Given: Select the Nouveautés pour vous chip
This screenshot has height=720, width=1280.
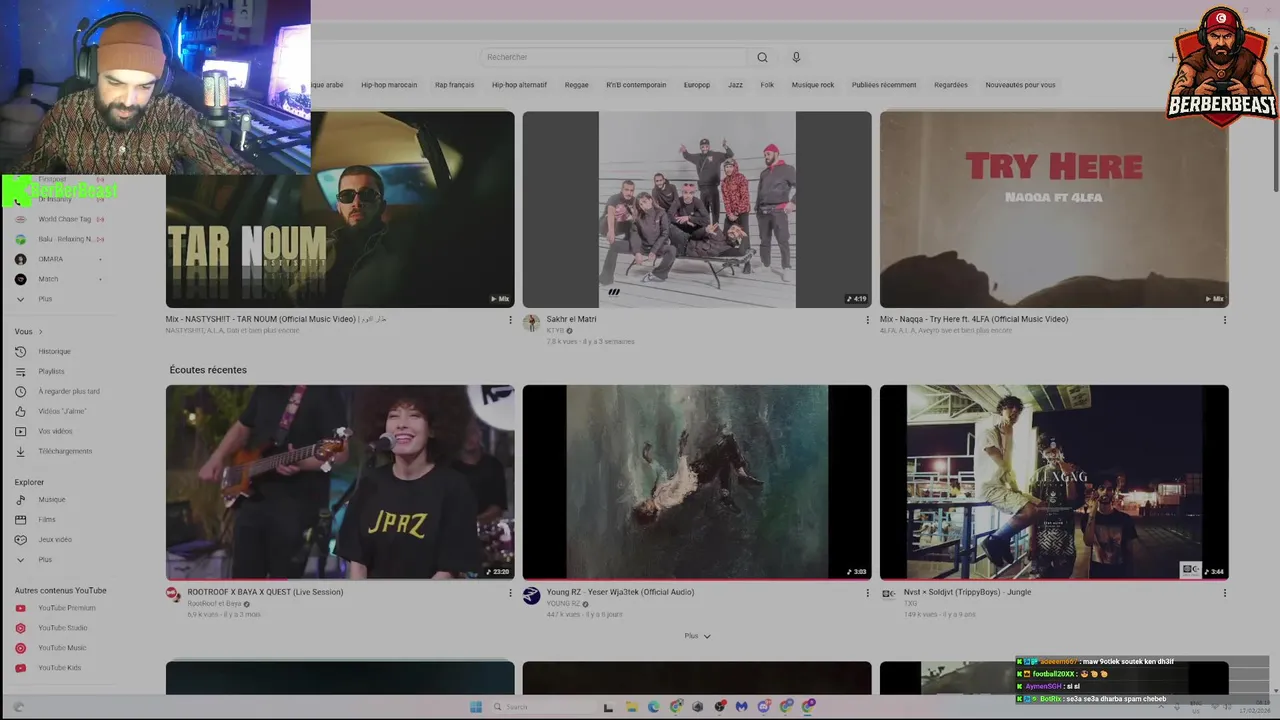Looking at the screenshot, I should pos(1020,85).
